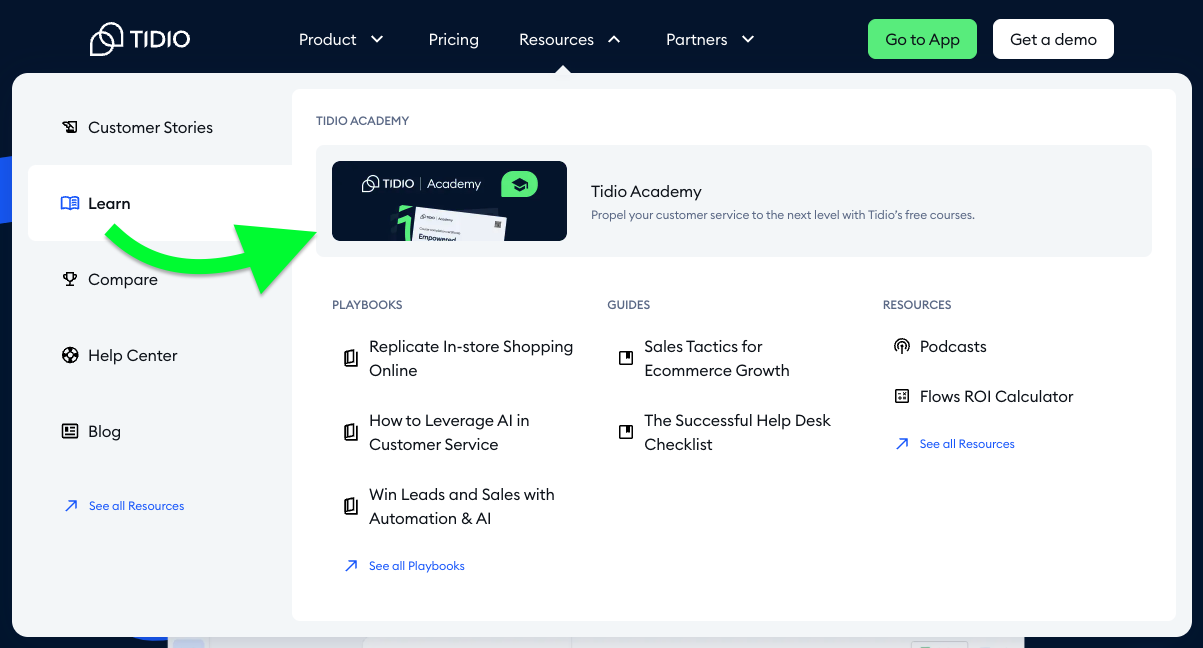Image resolution: width=1203 pixels, height=648 pixels.
Task: Click guide icon for Successful Help Desk Checklist
Action: pos(626,432)
